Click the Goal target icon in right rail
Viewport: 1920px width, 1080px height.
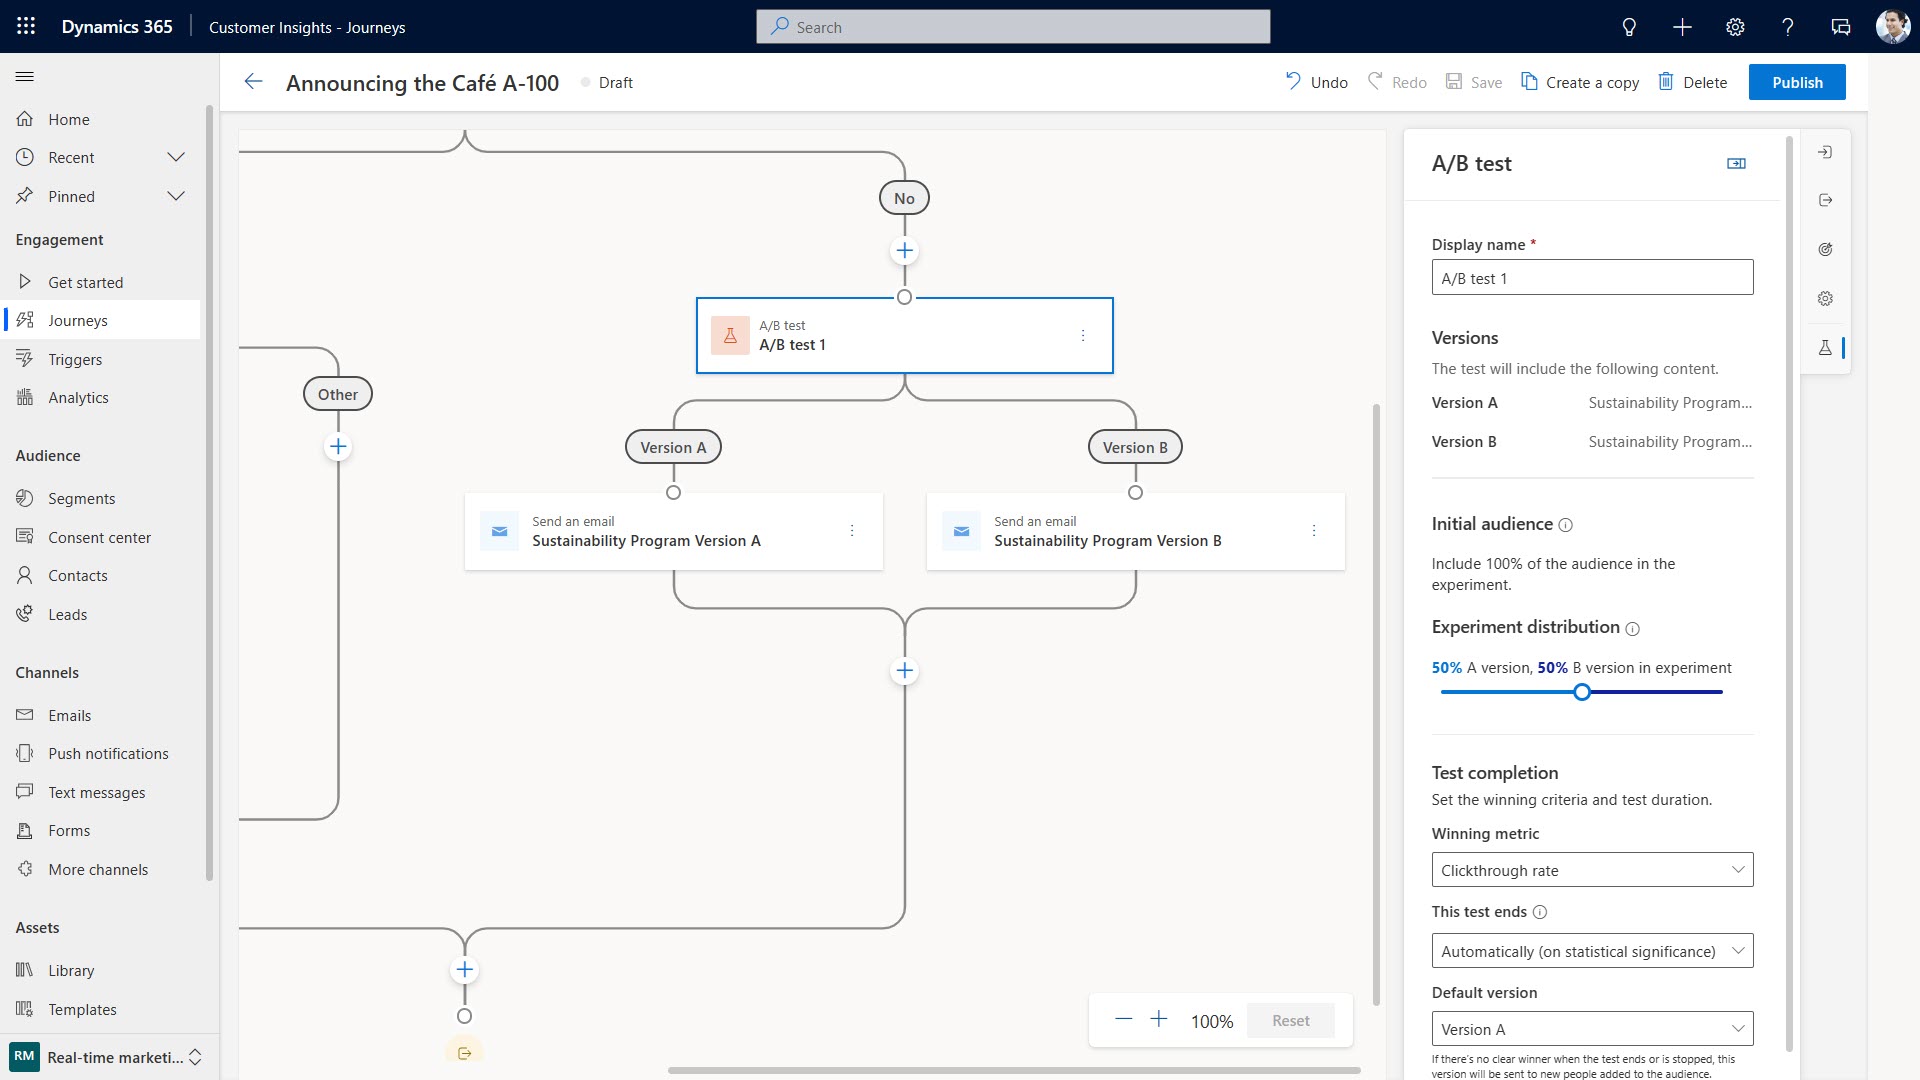1826,249
